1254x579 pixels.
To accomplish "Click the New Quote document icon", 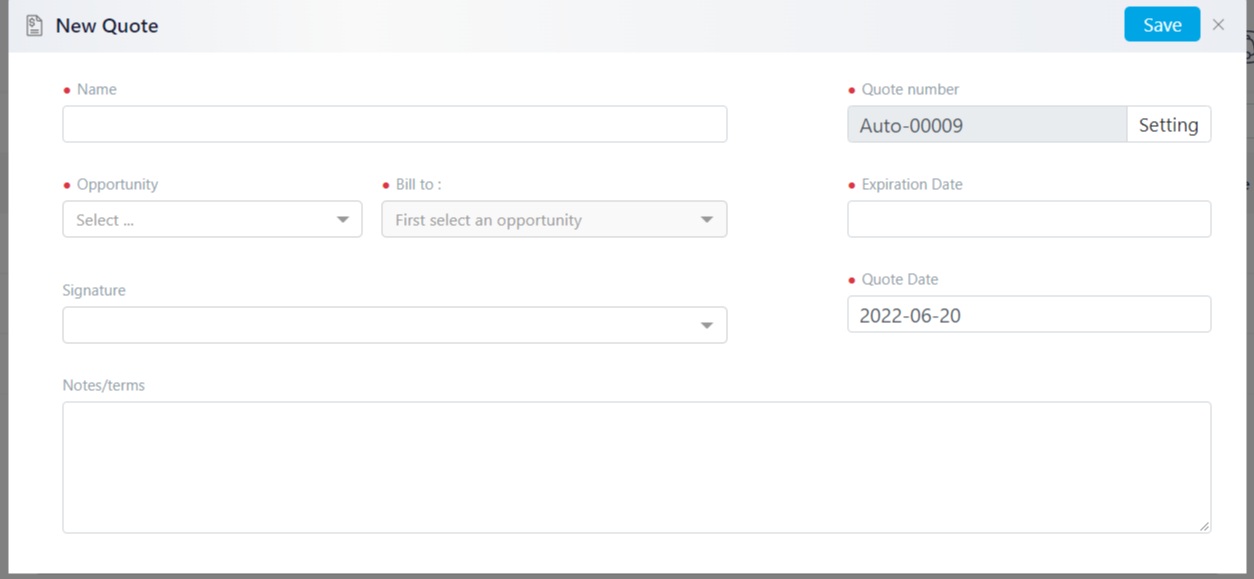I will point(34,25).
